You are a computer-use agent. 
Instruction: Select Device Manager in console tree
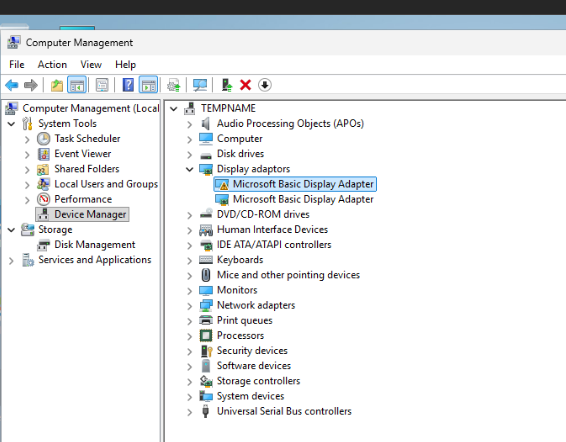coord(90,214)
